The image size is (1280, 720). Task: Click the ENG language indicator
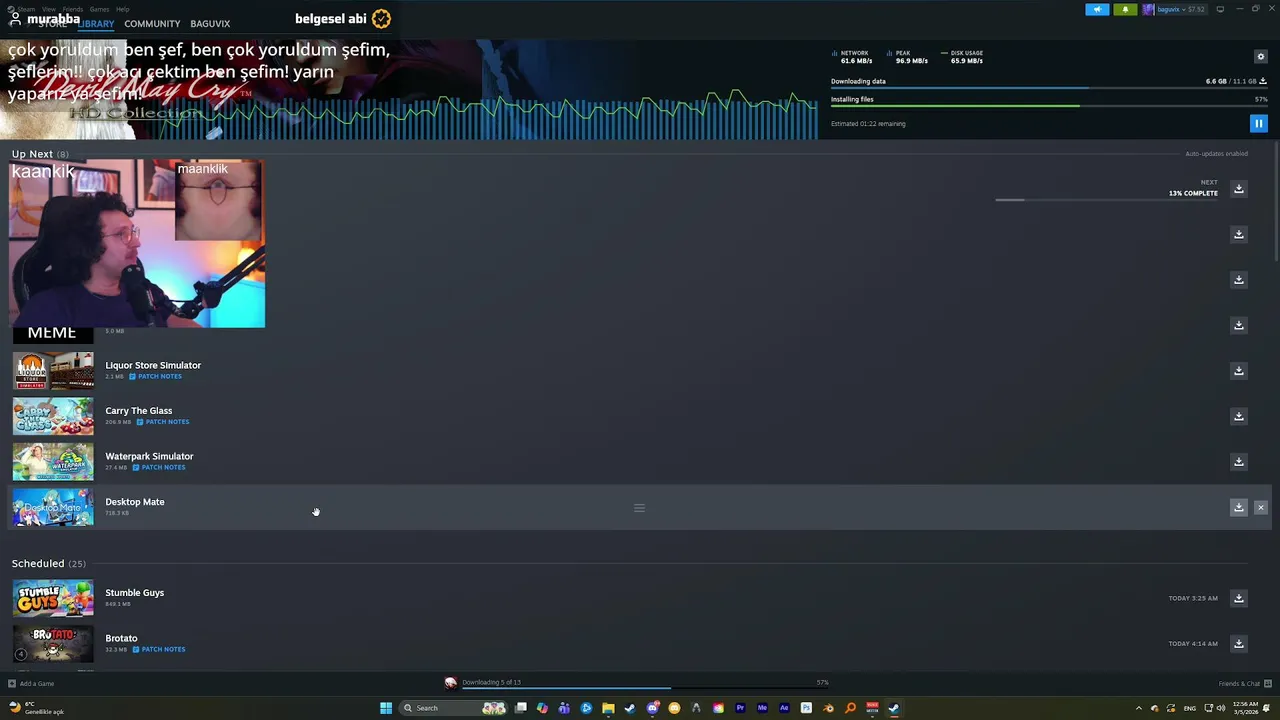[1189, 708]
